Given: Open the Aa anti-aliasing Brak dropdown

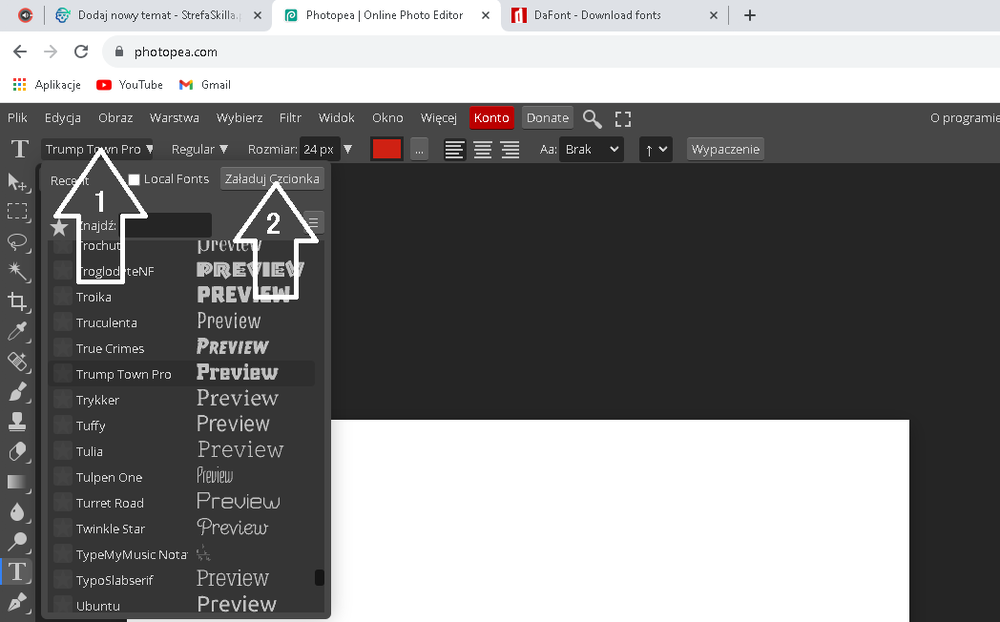Looking at the screenshot, I should point(591,149).
